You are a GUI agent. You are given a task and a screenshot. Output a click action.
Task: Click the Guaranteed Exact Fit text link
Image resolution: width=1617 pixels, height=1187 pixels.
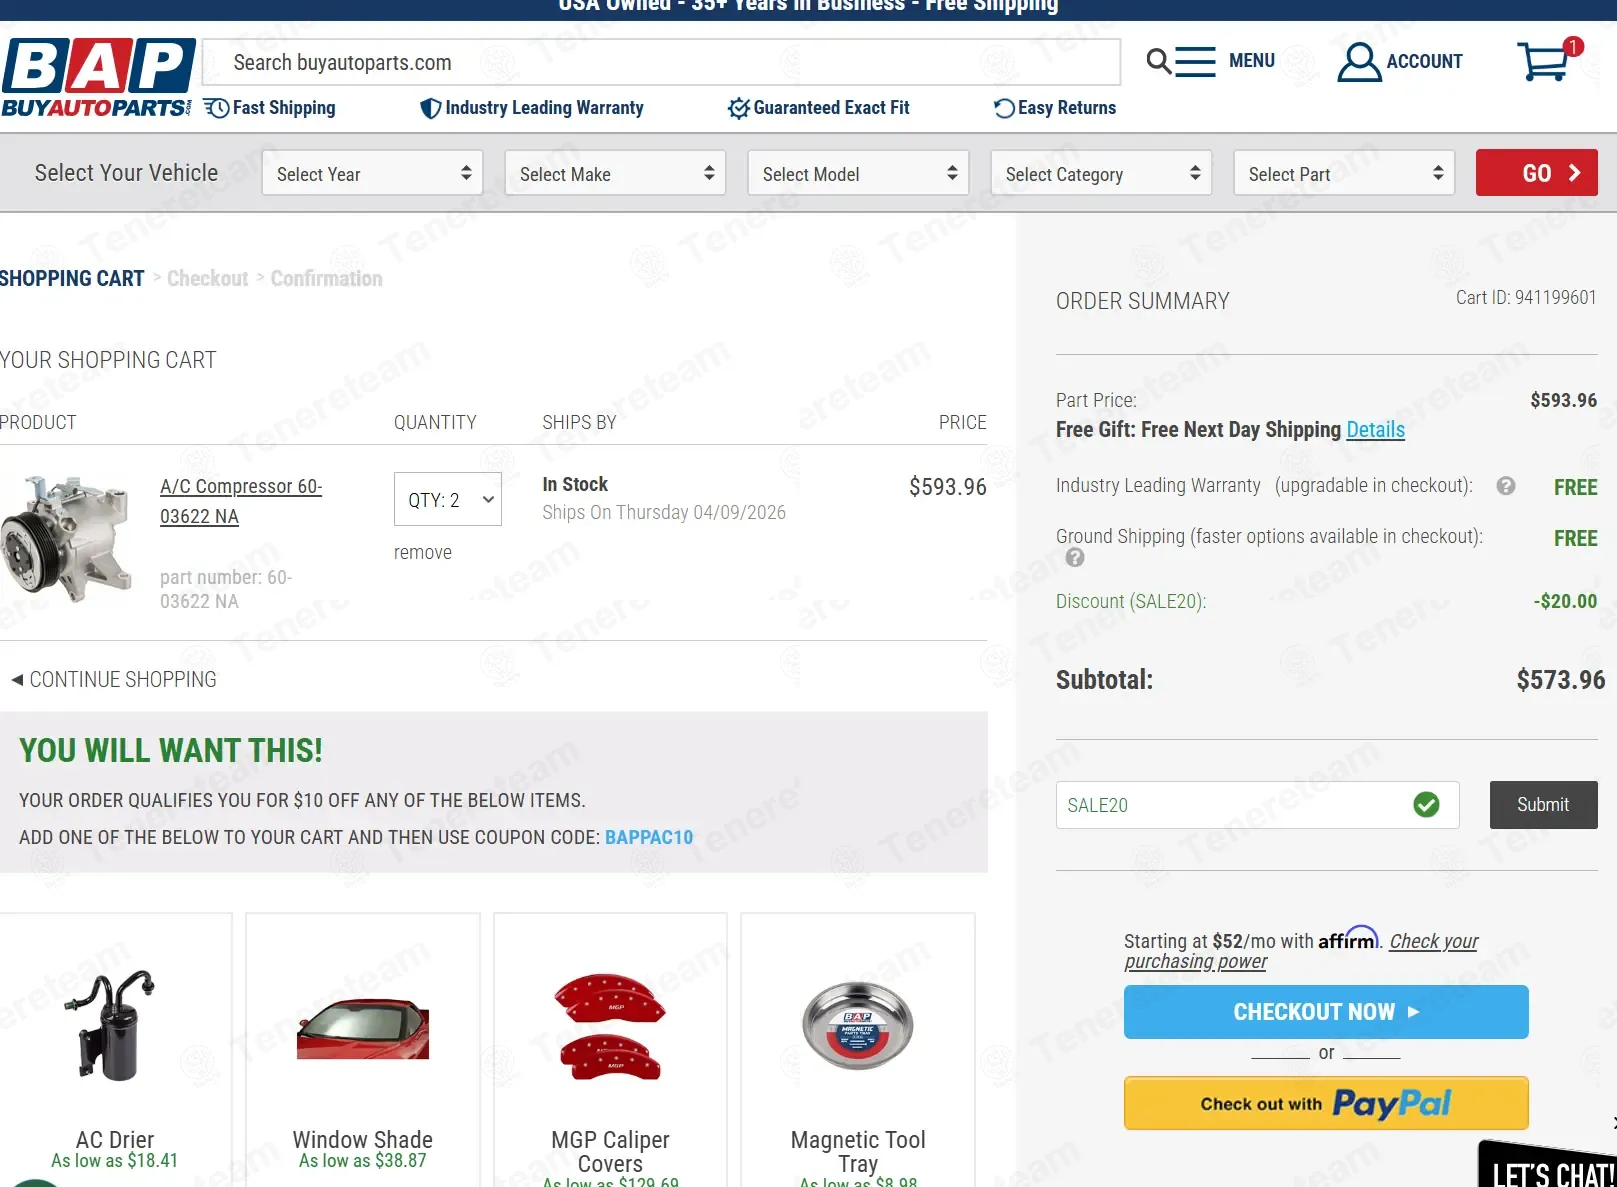(x=831, y=108)
